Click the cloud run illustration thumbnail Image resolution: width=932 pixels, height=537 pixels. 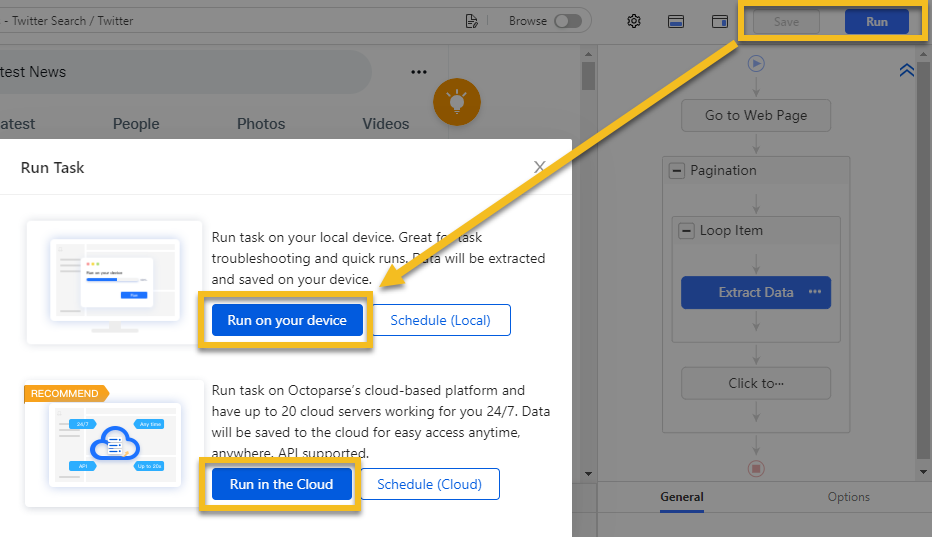point(115,444)
